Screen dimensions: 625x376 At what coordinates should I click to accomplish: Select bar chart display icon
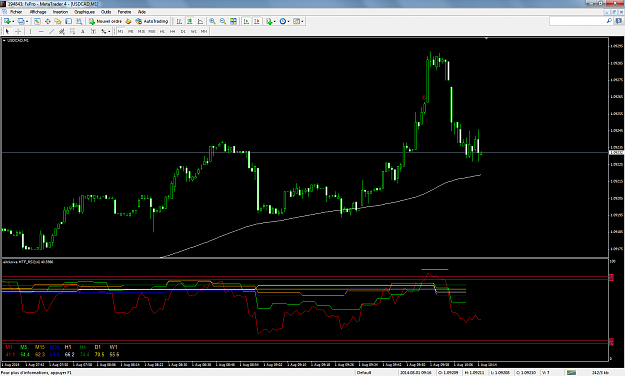(x=180, y=21)
